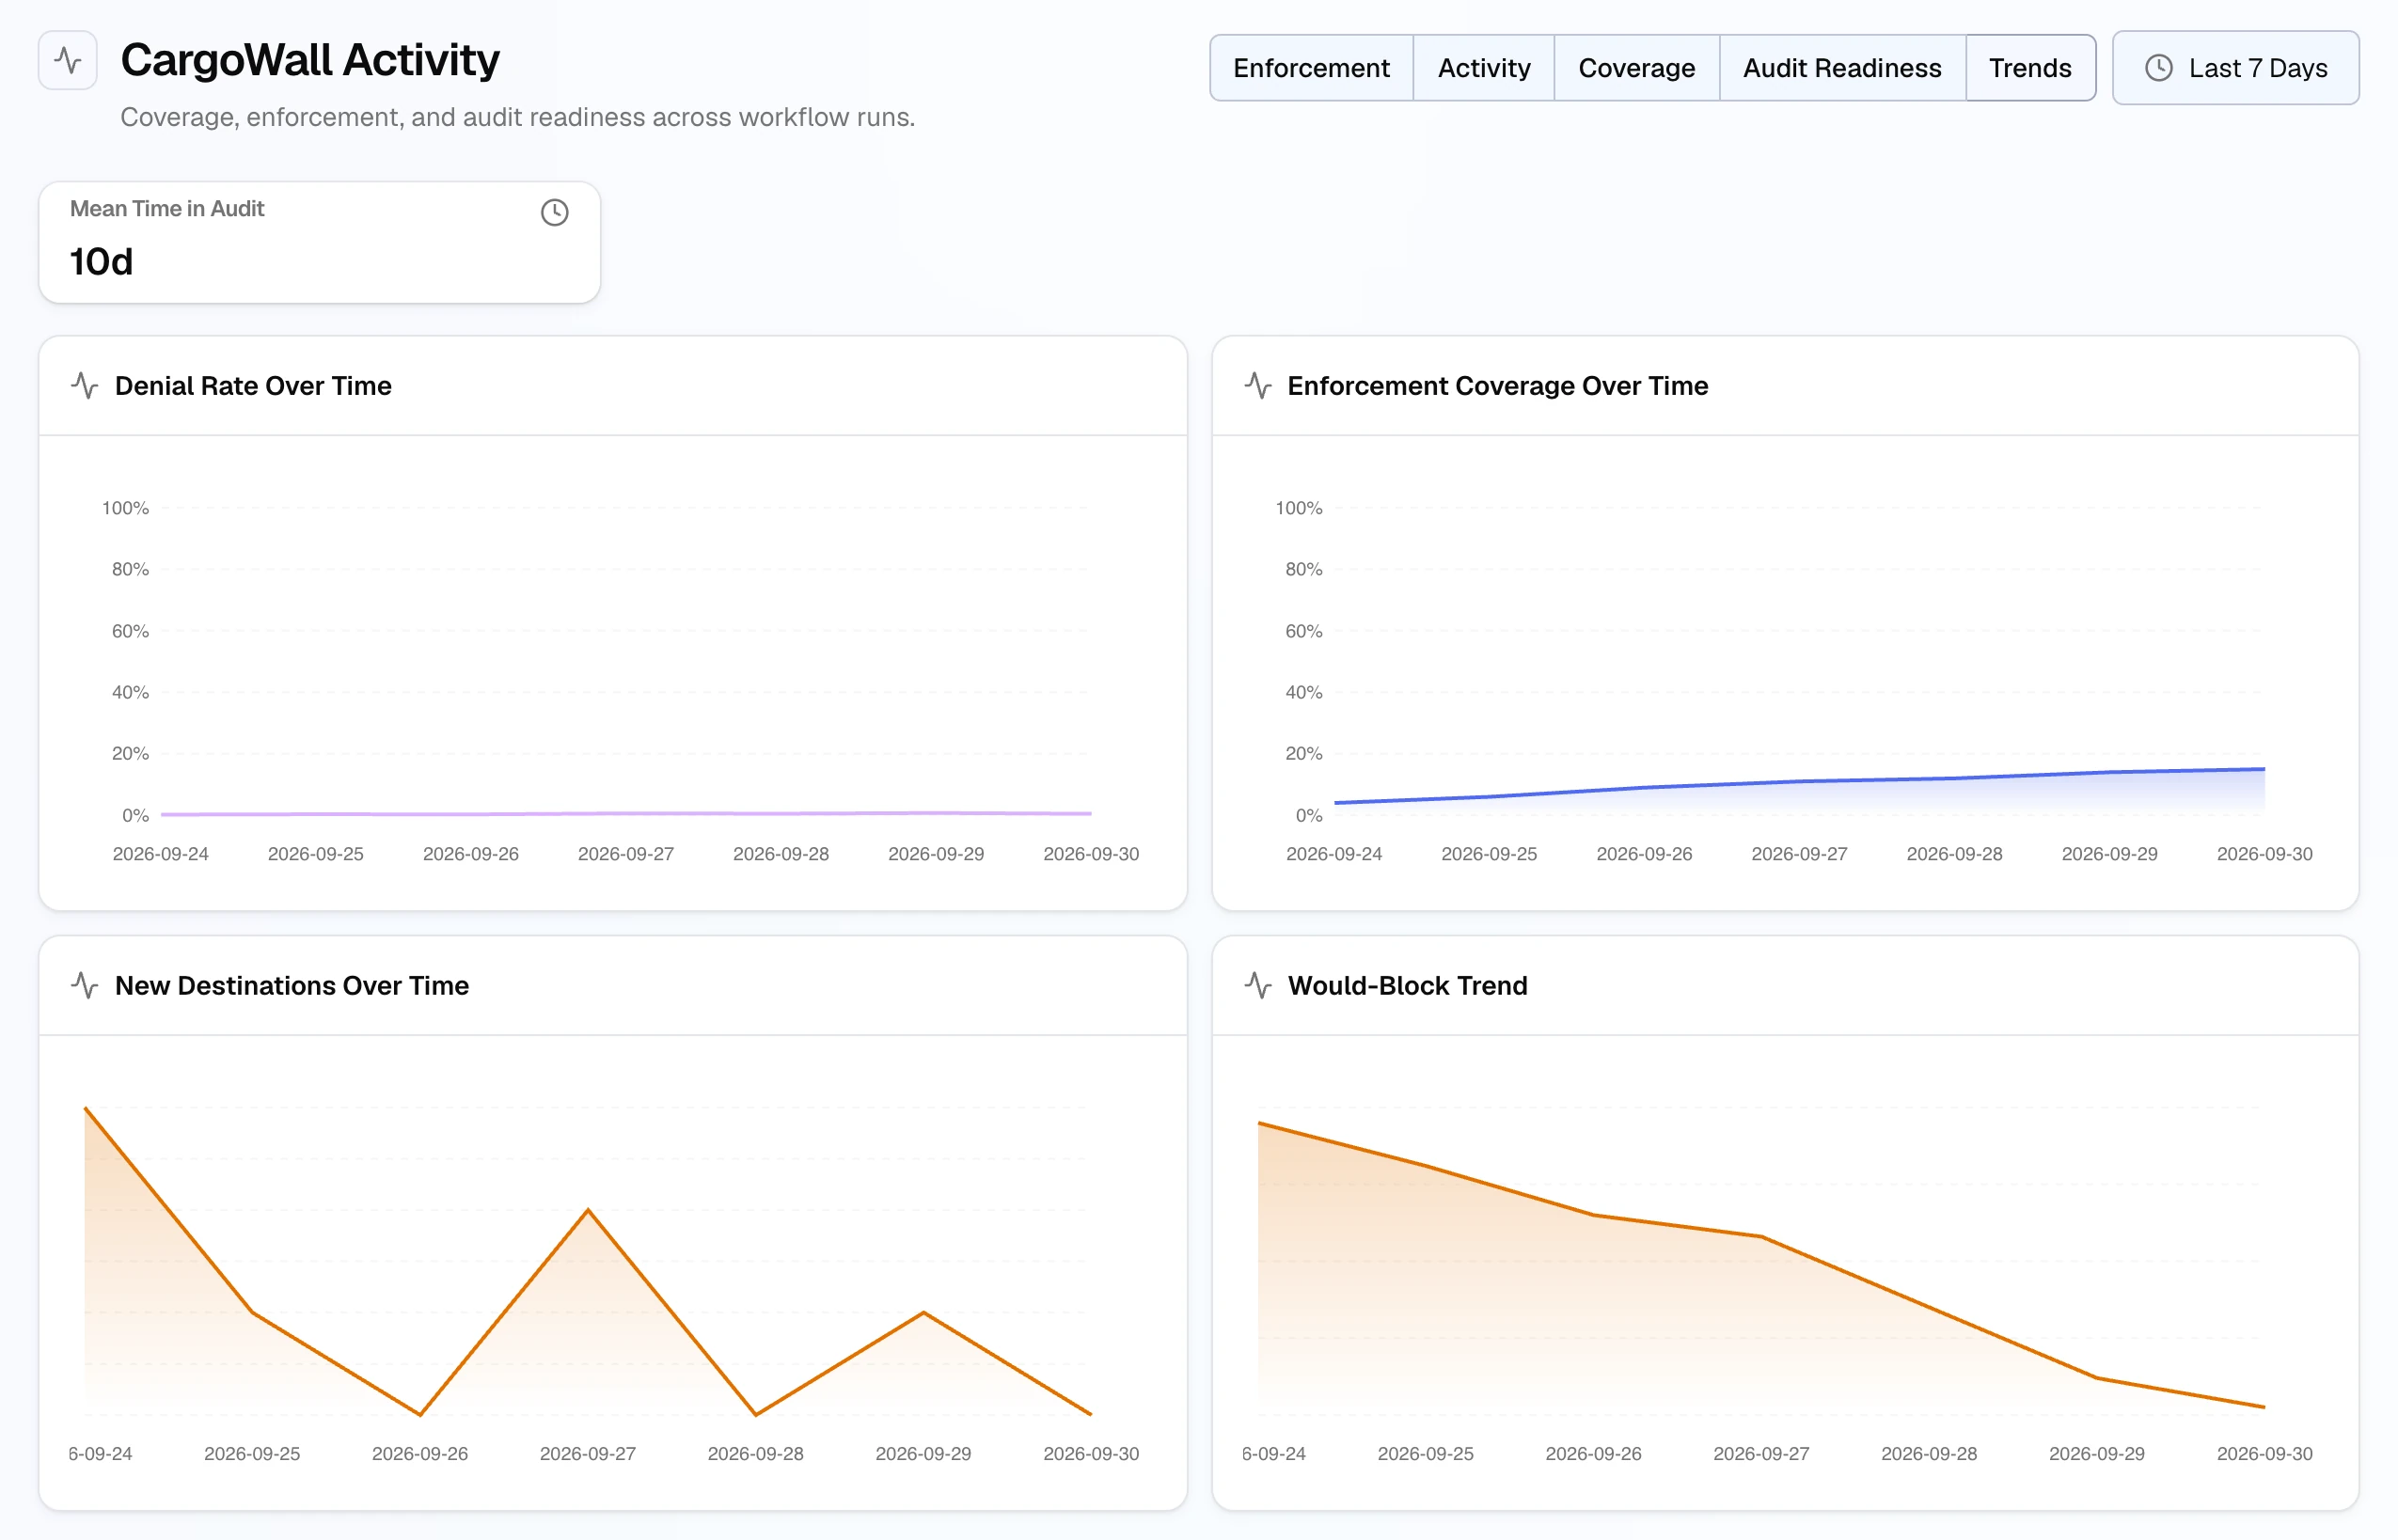Click the Mean Time in Audit label
The width and height of the screenshot is (2398, 1540).
[167, 209]
